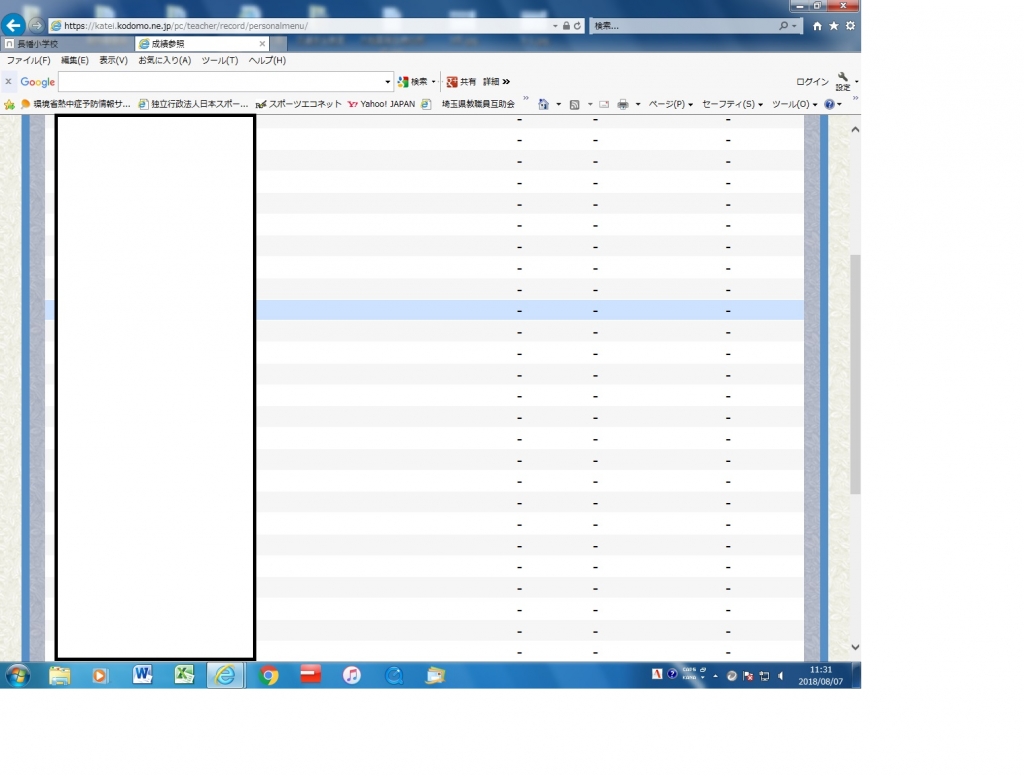Open 独立行政法人日本スポー... bookmark

193,104
